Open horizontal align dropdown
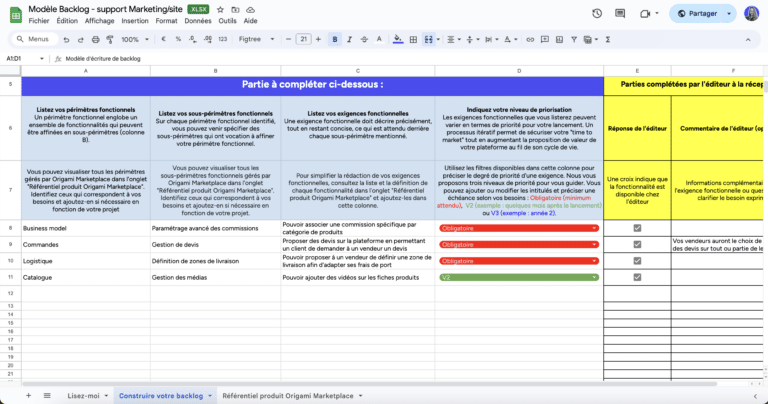 tap(454, 39)
